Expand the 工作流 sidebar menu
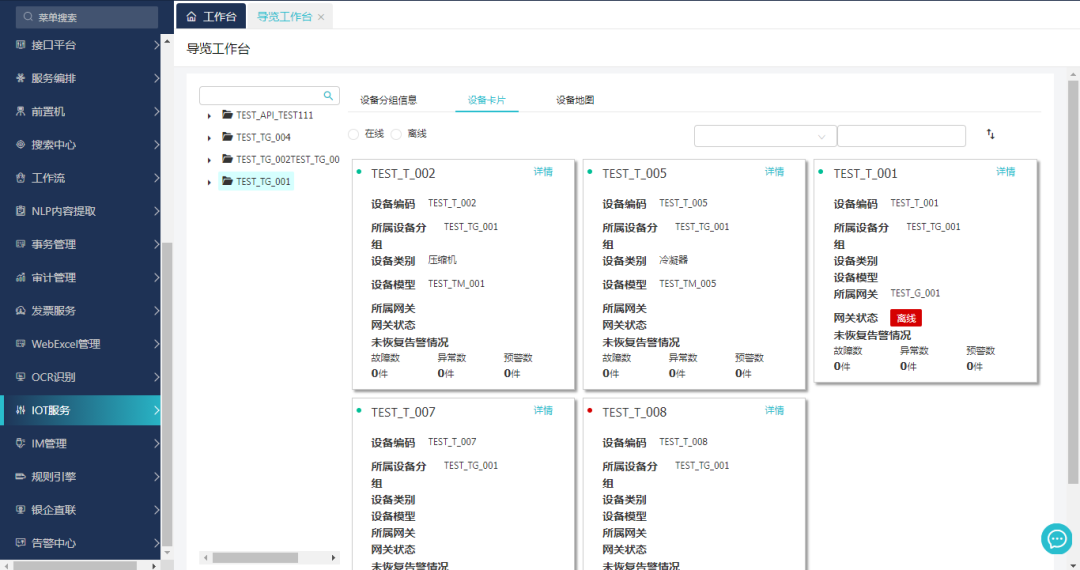Viewport: 1080px width, 570px height. click(x=156, y=178)
